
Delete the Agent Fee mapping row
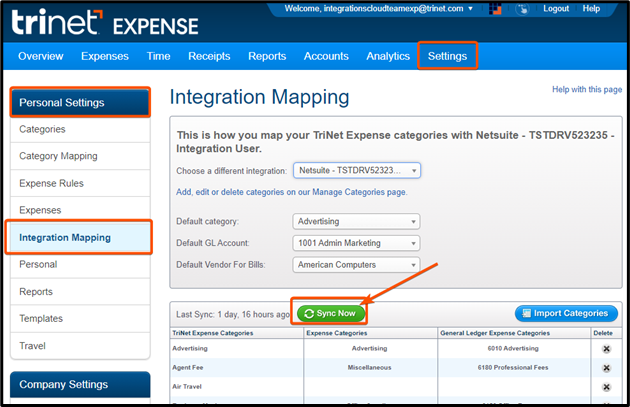(606, 368)
